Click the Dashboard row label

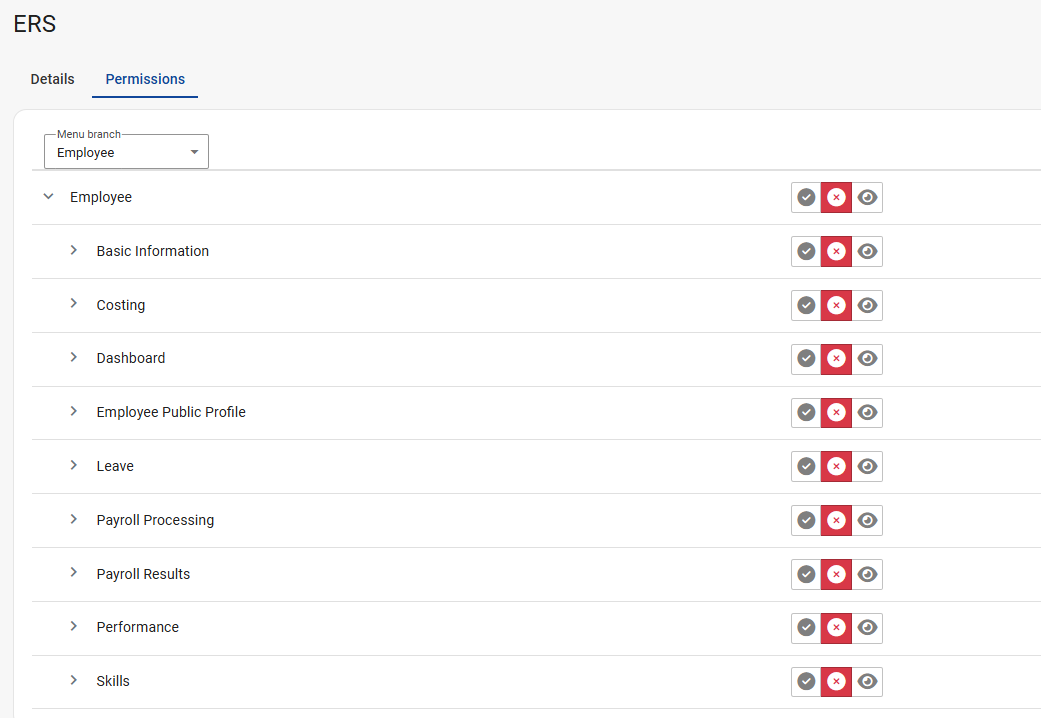[x=131, y=358]
